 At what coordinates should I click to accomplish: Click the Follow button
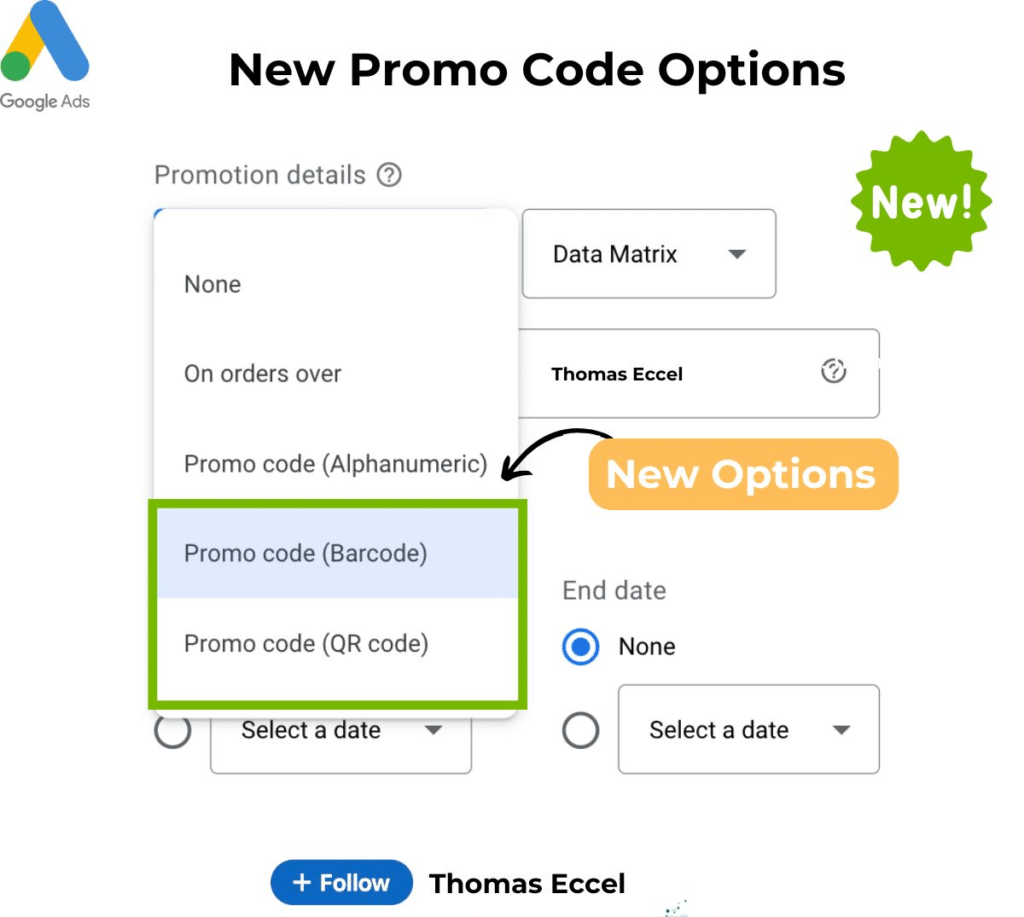(342, 882)
